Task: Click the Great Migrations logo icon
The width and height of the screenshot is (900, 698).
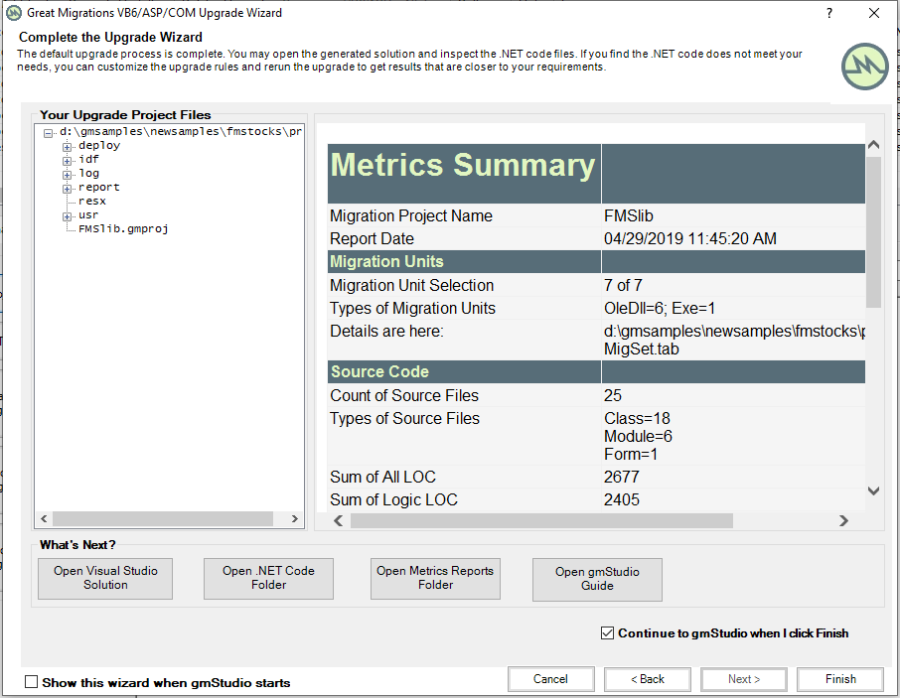Action: (865, 67)
